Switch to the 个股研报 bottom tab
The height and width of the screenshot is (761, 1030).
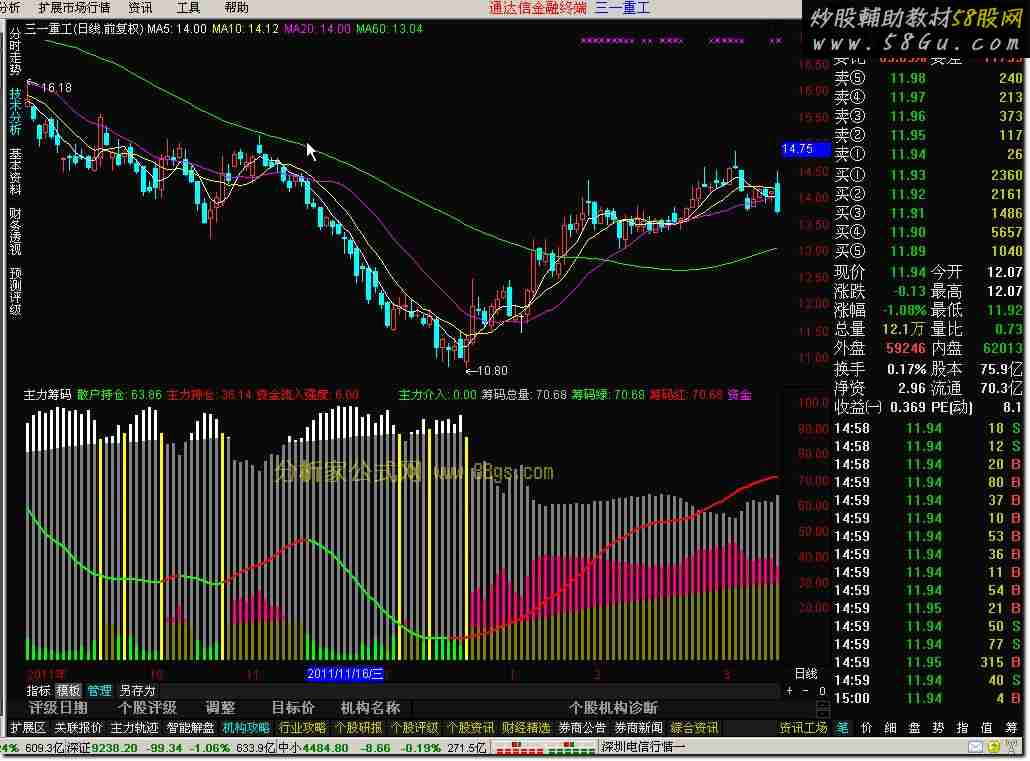pyautogui.click(x=358, y=728)
